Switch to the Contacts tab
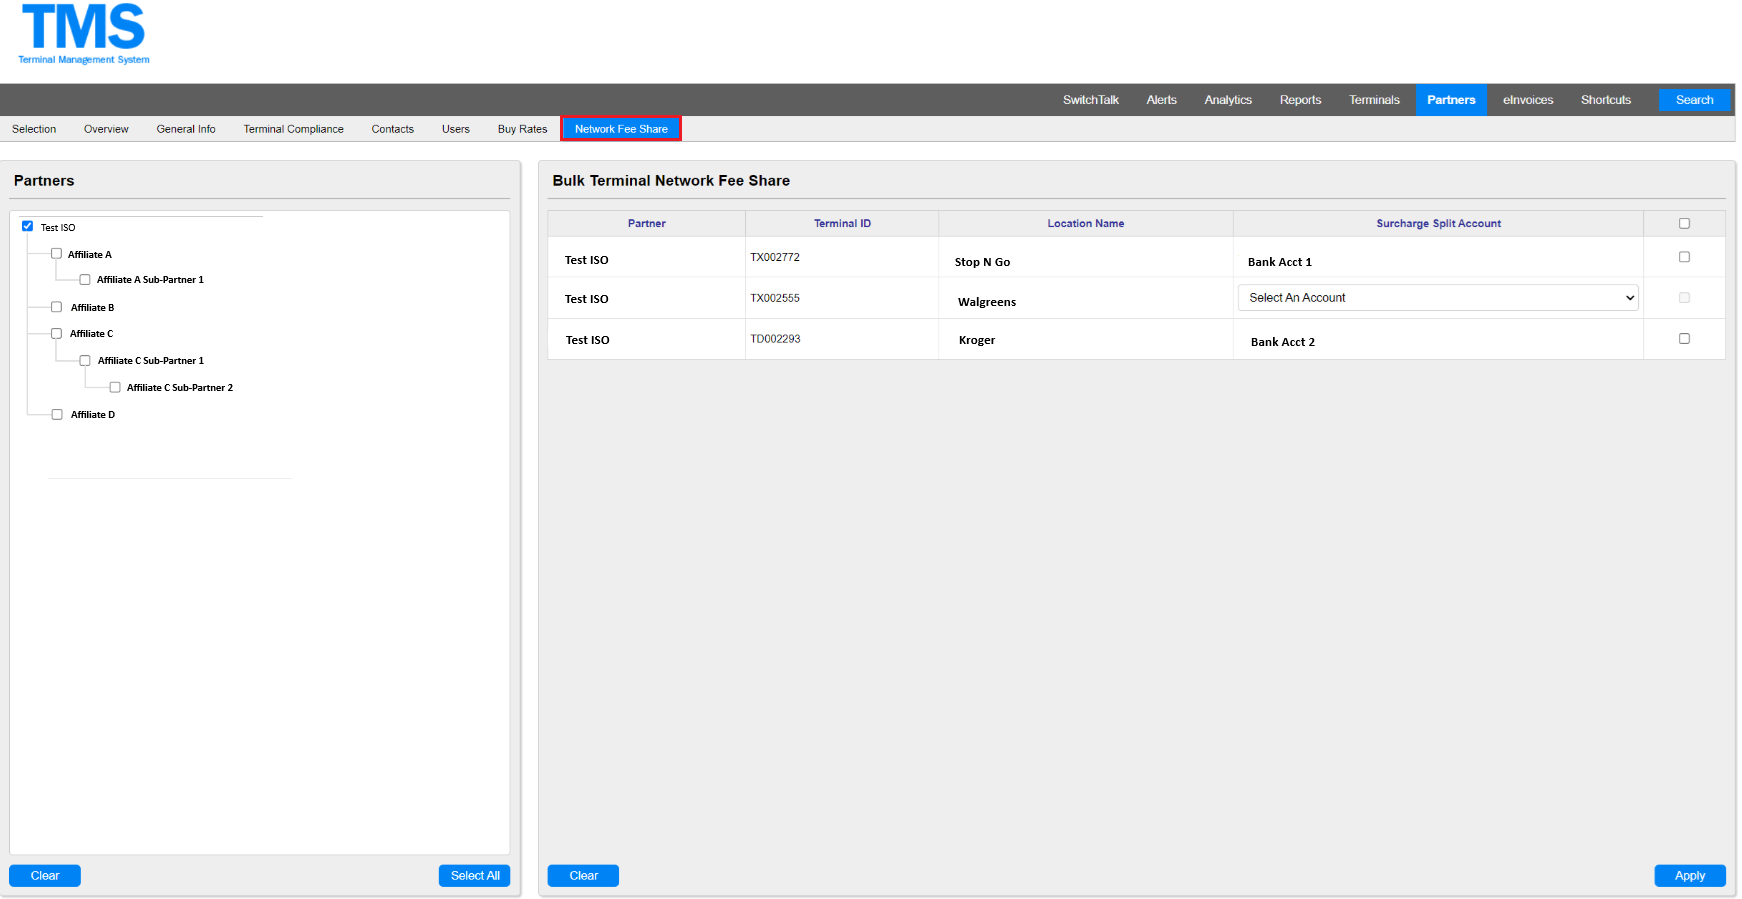The height and width of the screenshot is (899, 1742). pos(392,129)
